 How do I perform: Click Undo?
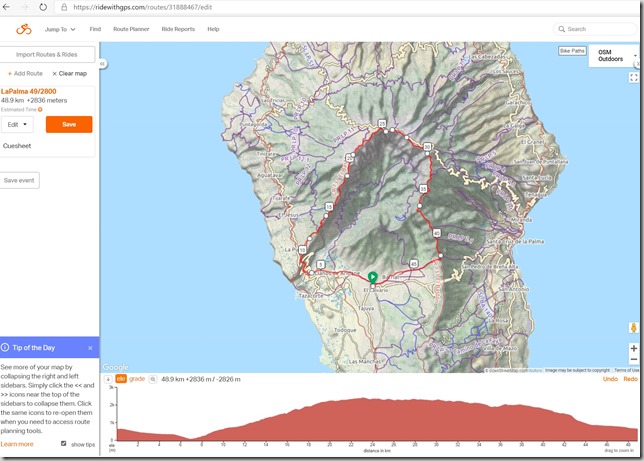(610, 379)
